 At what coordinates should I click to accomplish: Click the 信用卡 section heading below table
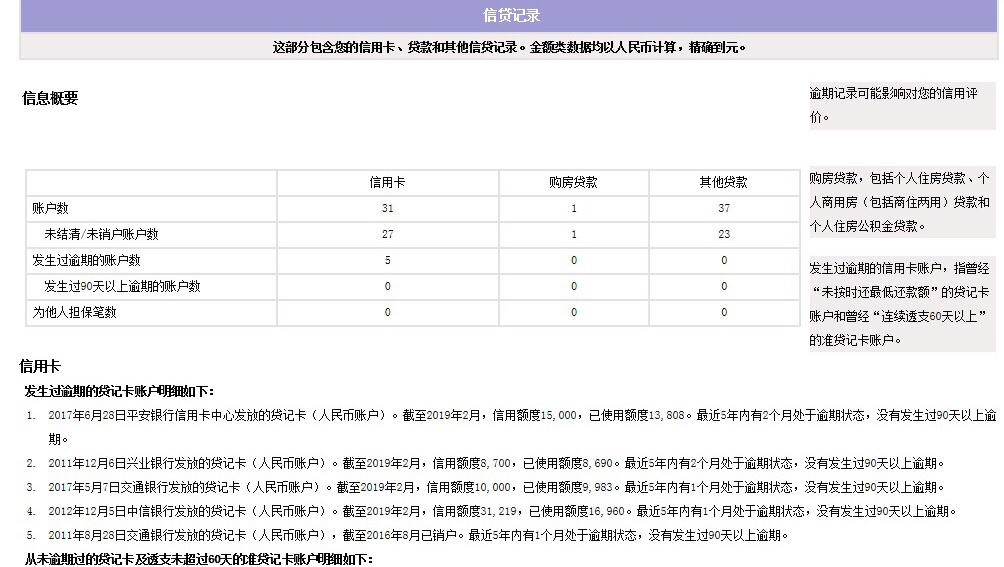40,367
